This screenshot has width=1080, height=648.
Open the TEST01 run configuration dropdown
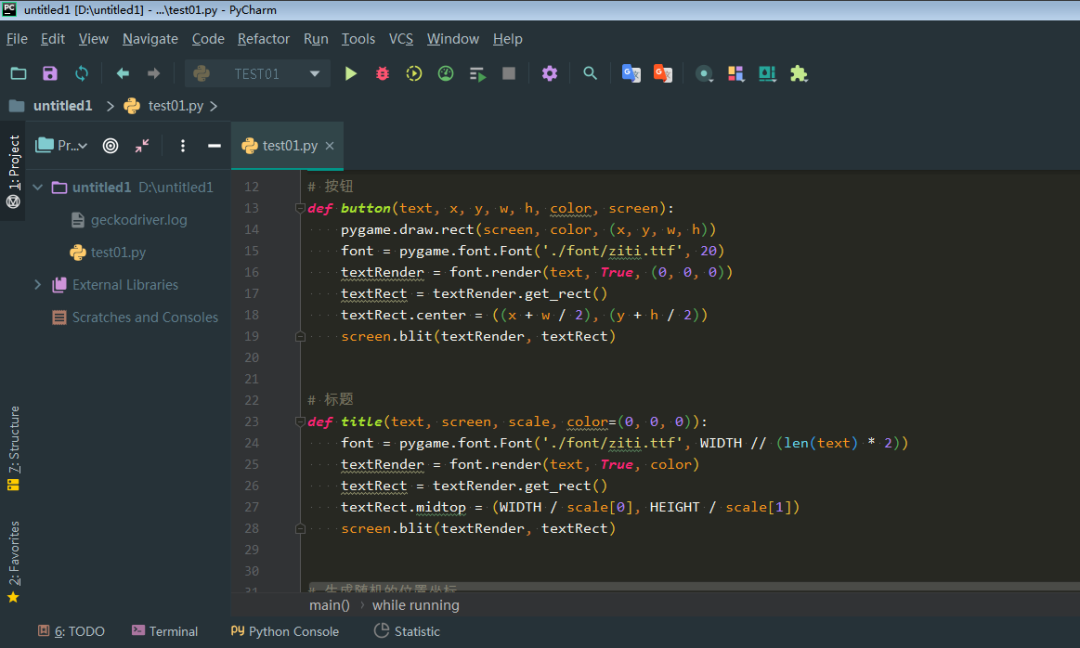point(257,73)
